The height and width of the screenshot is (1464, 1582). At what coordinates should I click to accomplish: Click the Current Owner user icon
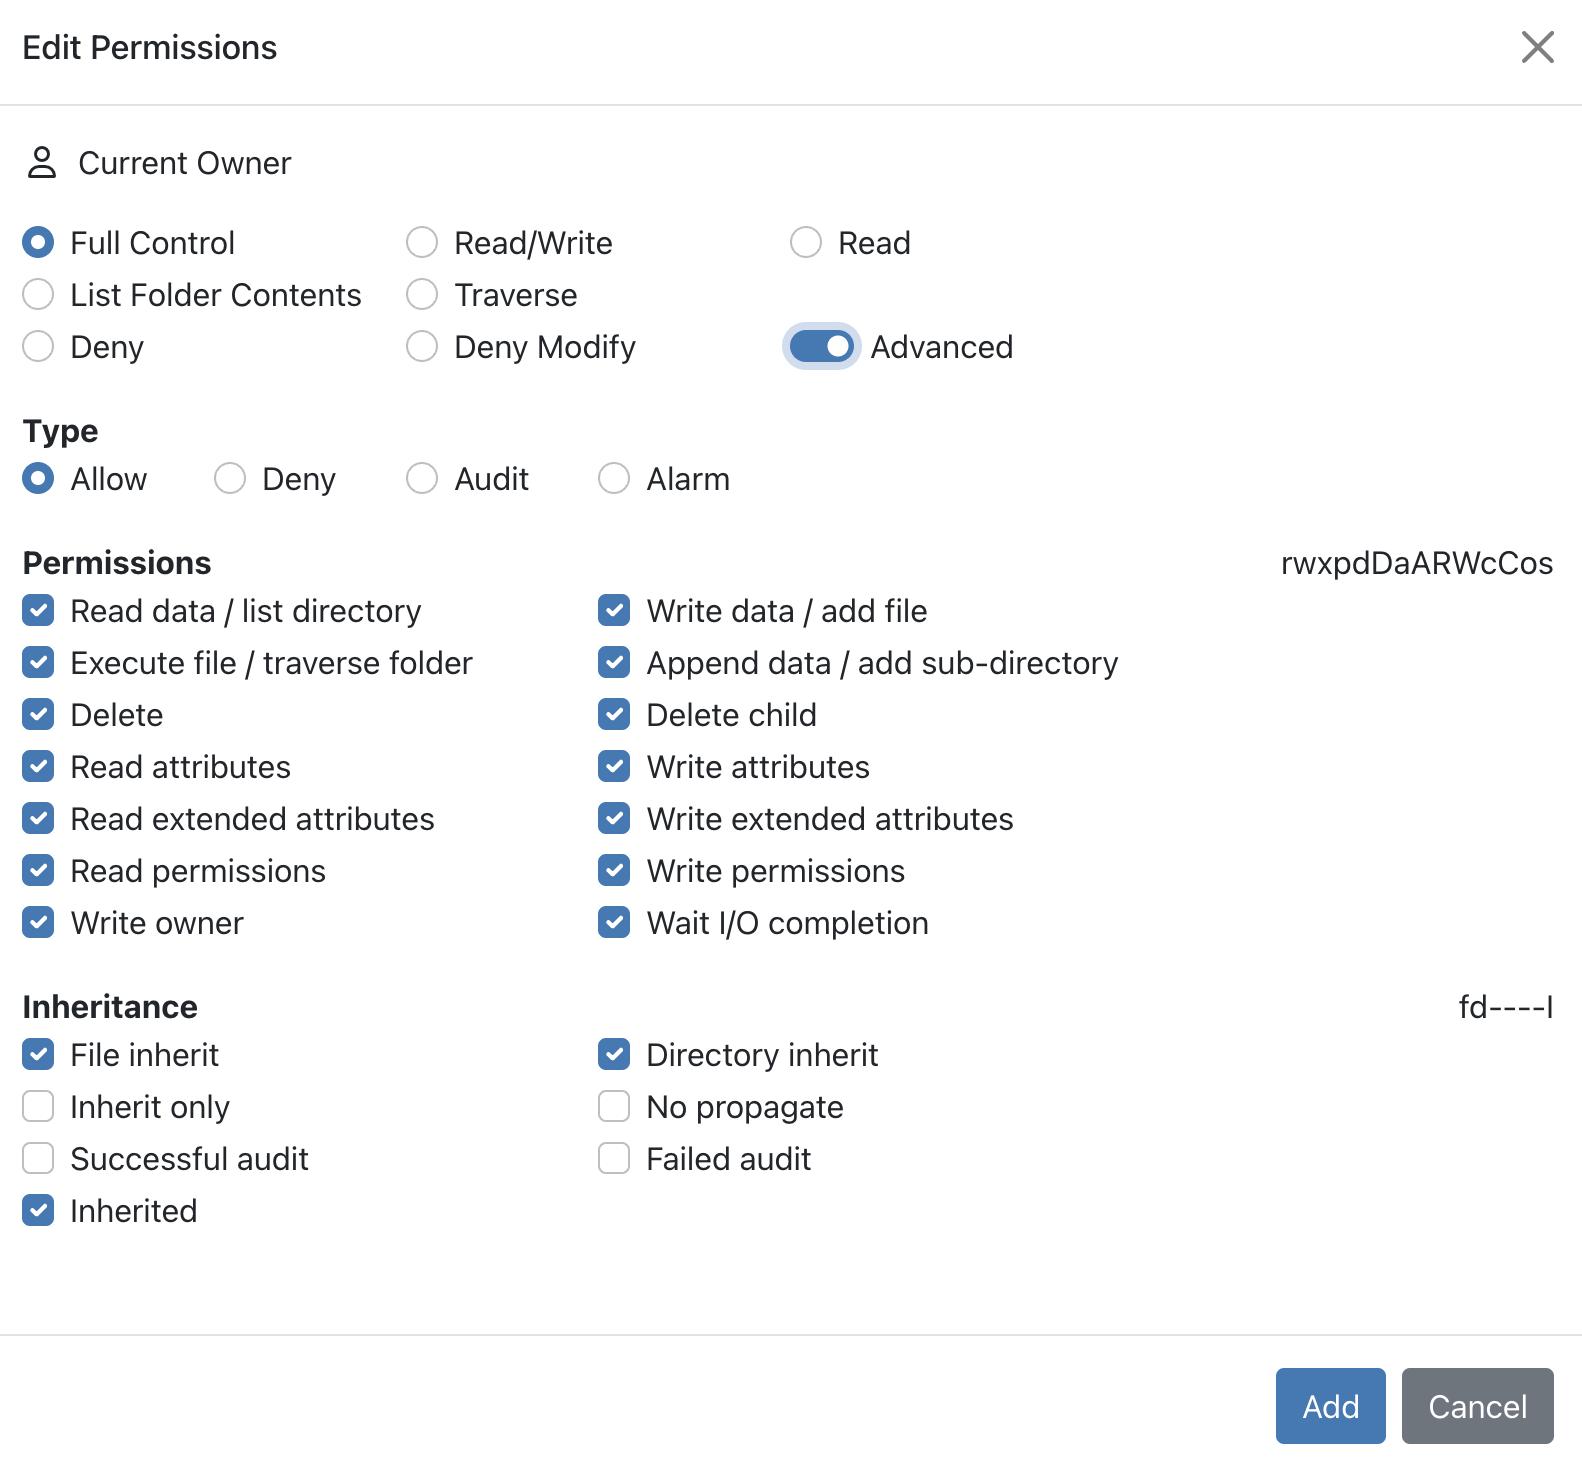point(42,163)
